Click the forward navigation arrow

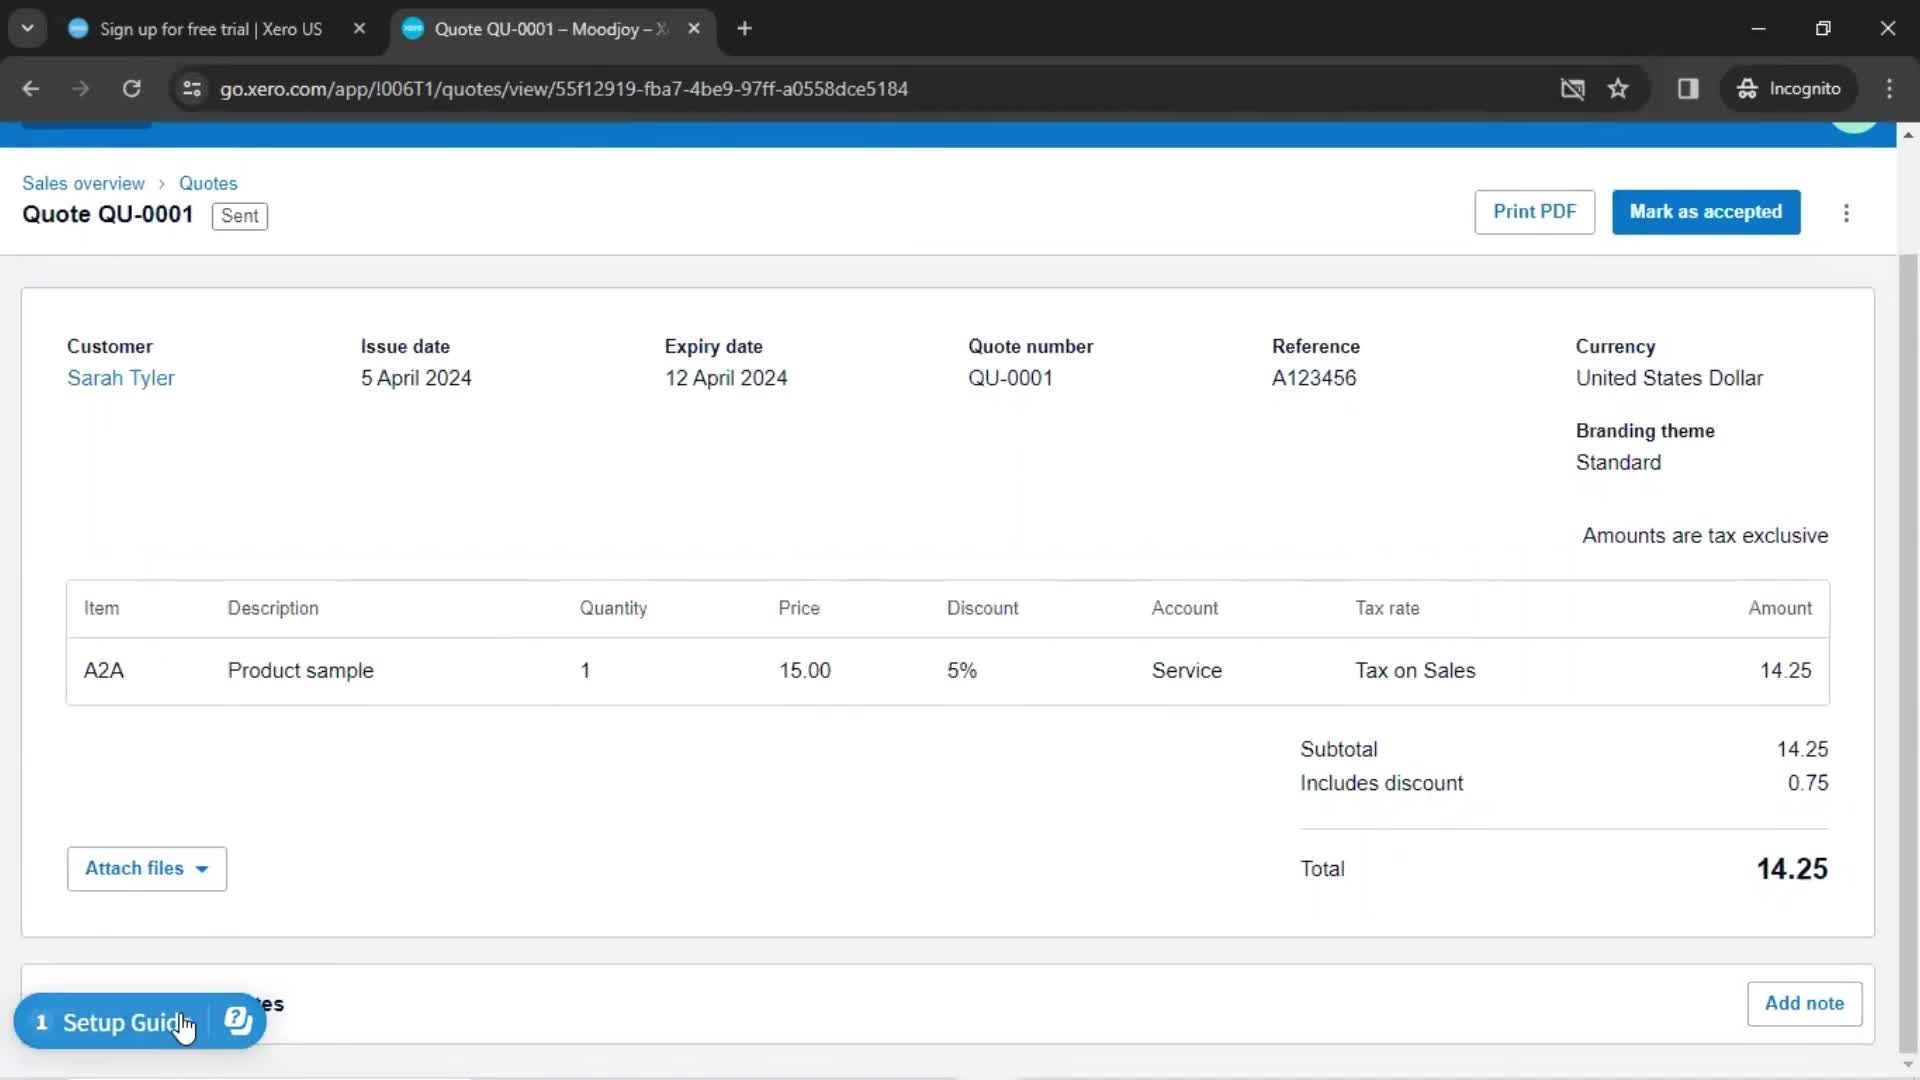[80, 88]
